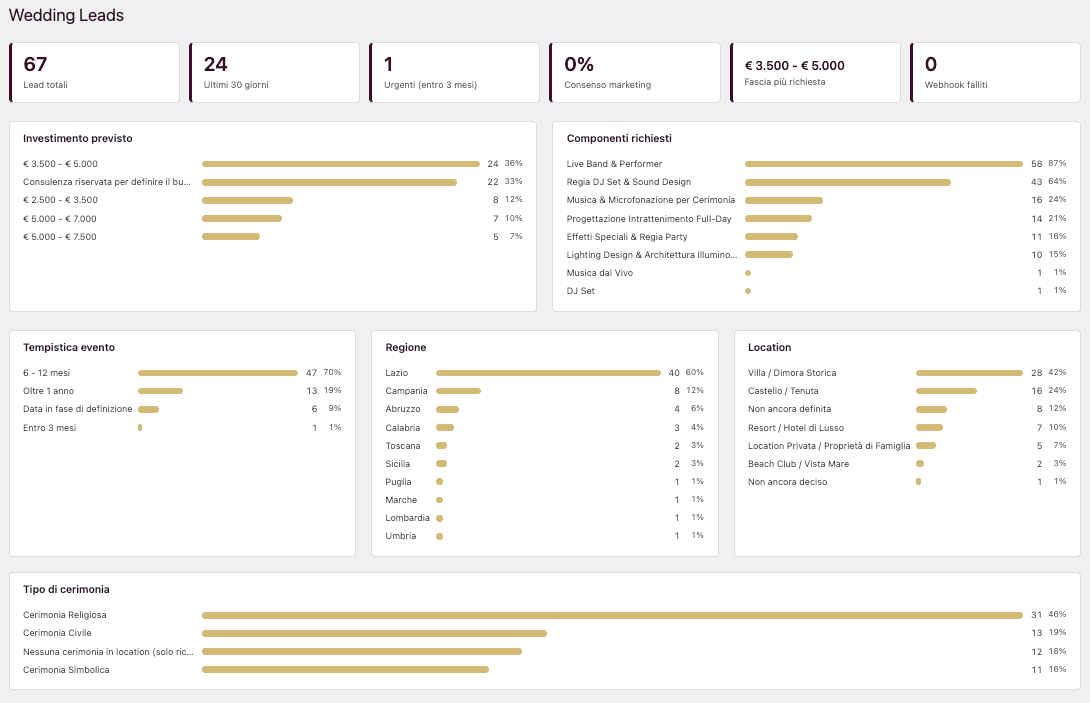
Task: Click the 'Wedding Leads' page title
Action: coord(66,15)
